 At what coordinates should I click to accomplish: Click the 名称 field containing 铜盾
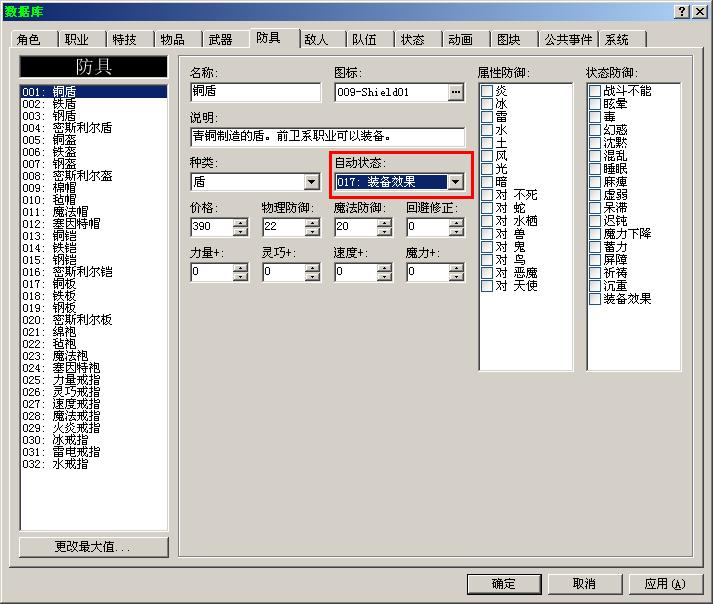coord(256,92)
